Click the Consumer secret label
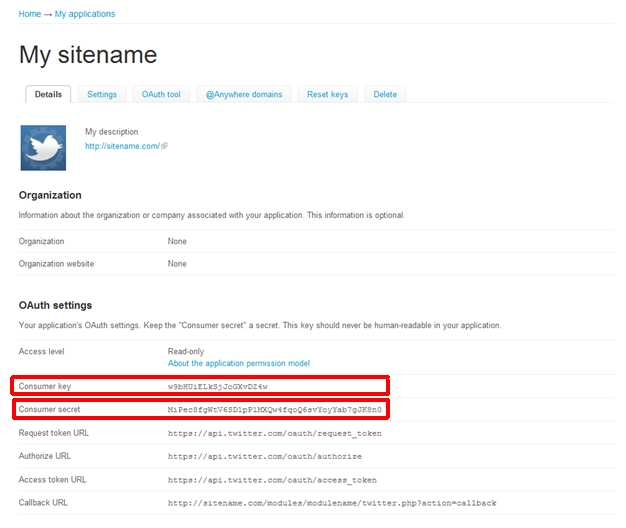This screenshot has height=528, width=626. (x=49, y=409)
